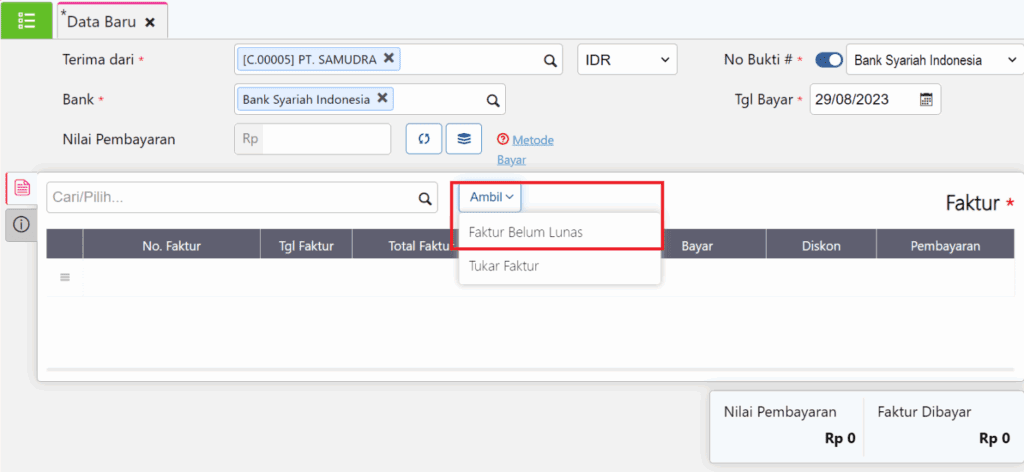Screen dimensions: 1024x472
Task: Open the IDR currency dropdown
Action: pyautogui.click(x=627, y=60)
